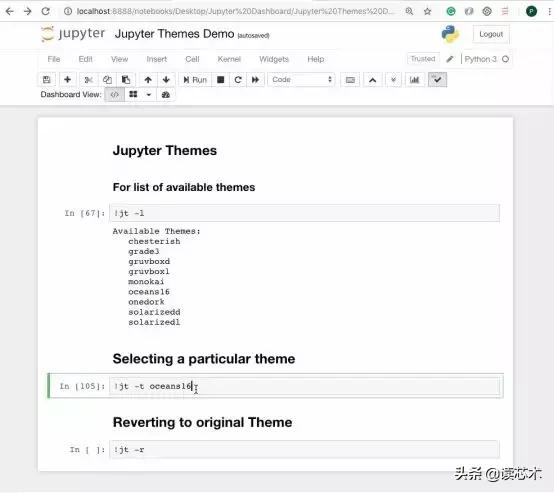Screen dimensions: 554x493
Task: Open the Code cell type dropdown
Action: [x=301, y=80]
